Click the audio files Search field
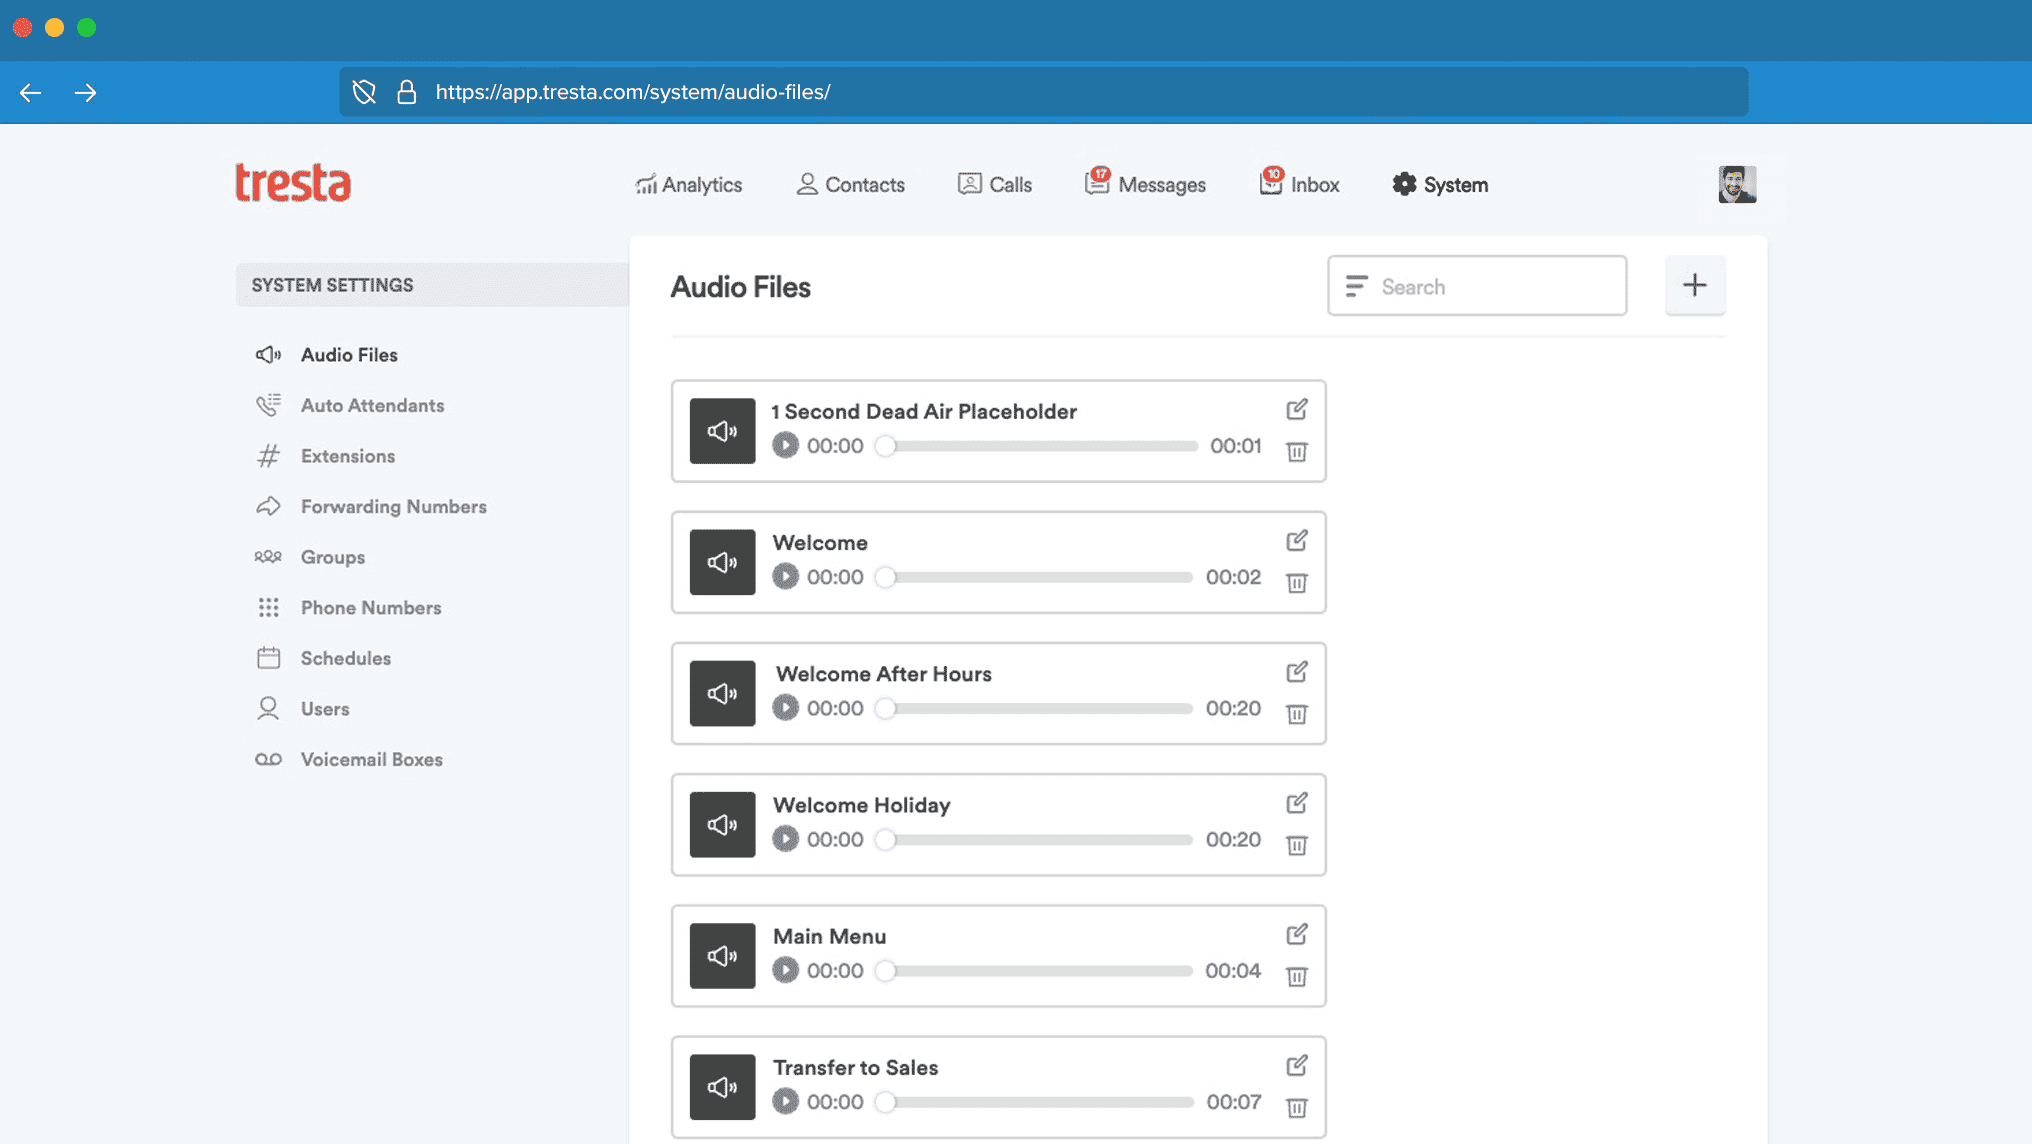 click(x=1477, y=286)
